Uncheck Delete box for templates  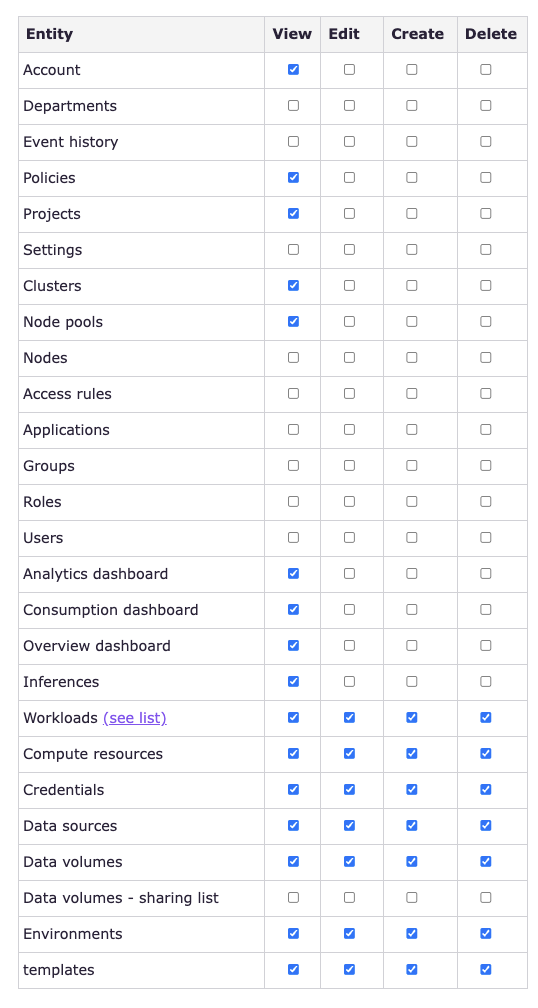(x=485, y=969)
